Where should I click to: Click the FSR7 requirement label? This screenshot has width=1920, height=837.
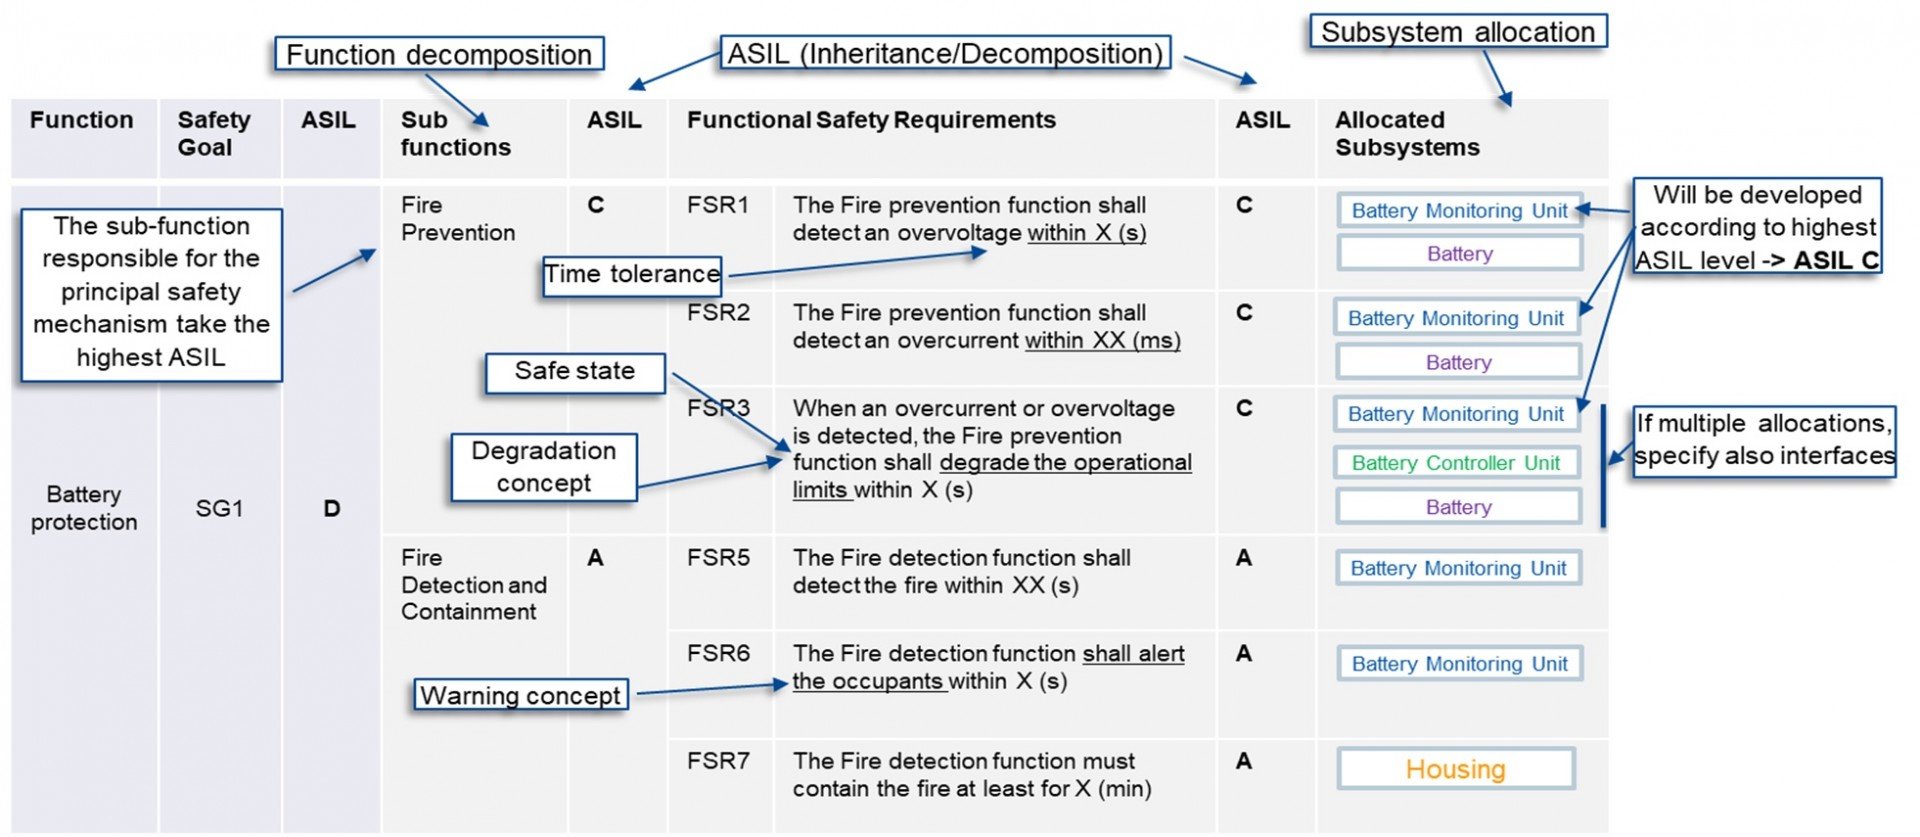718,761
